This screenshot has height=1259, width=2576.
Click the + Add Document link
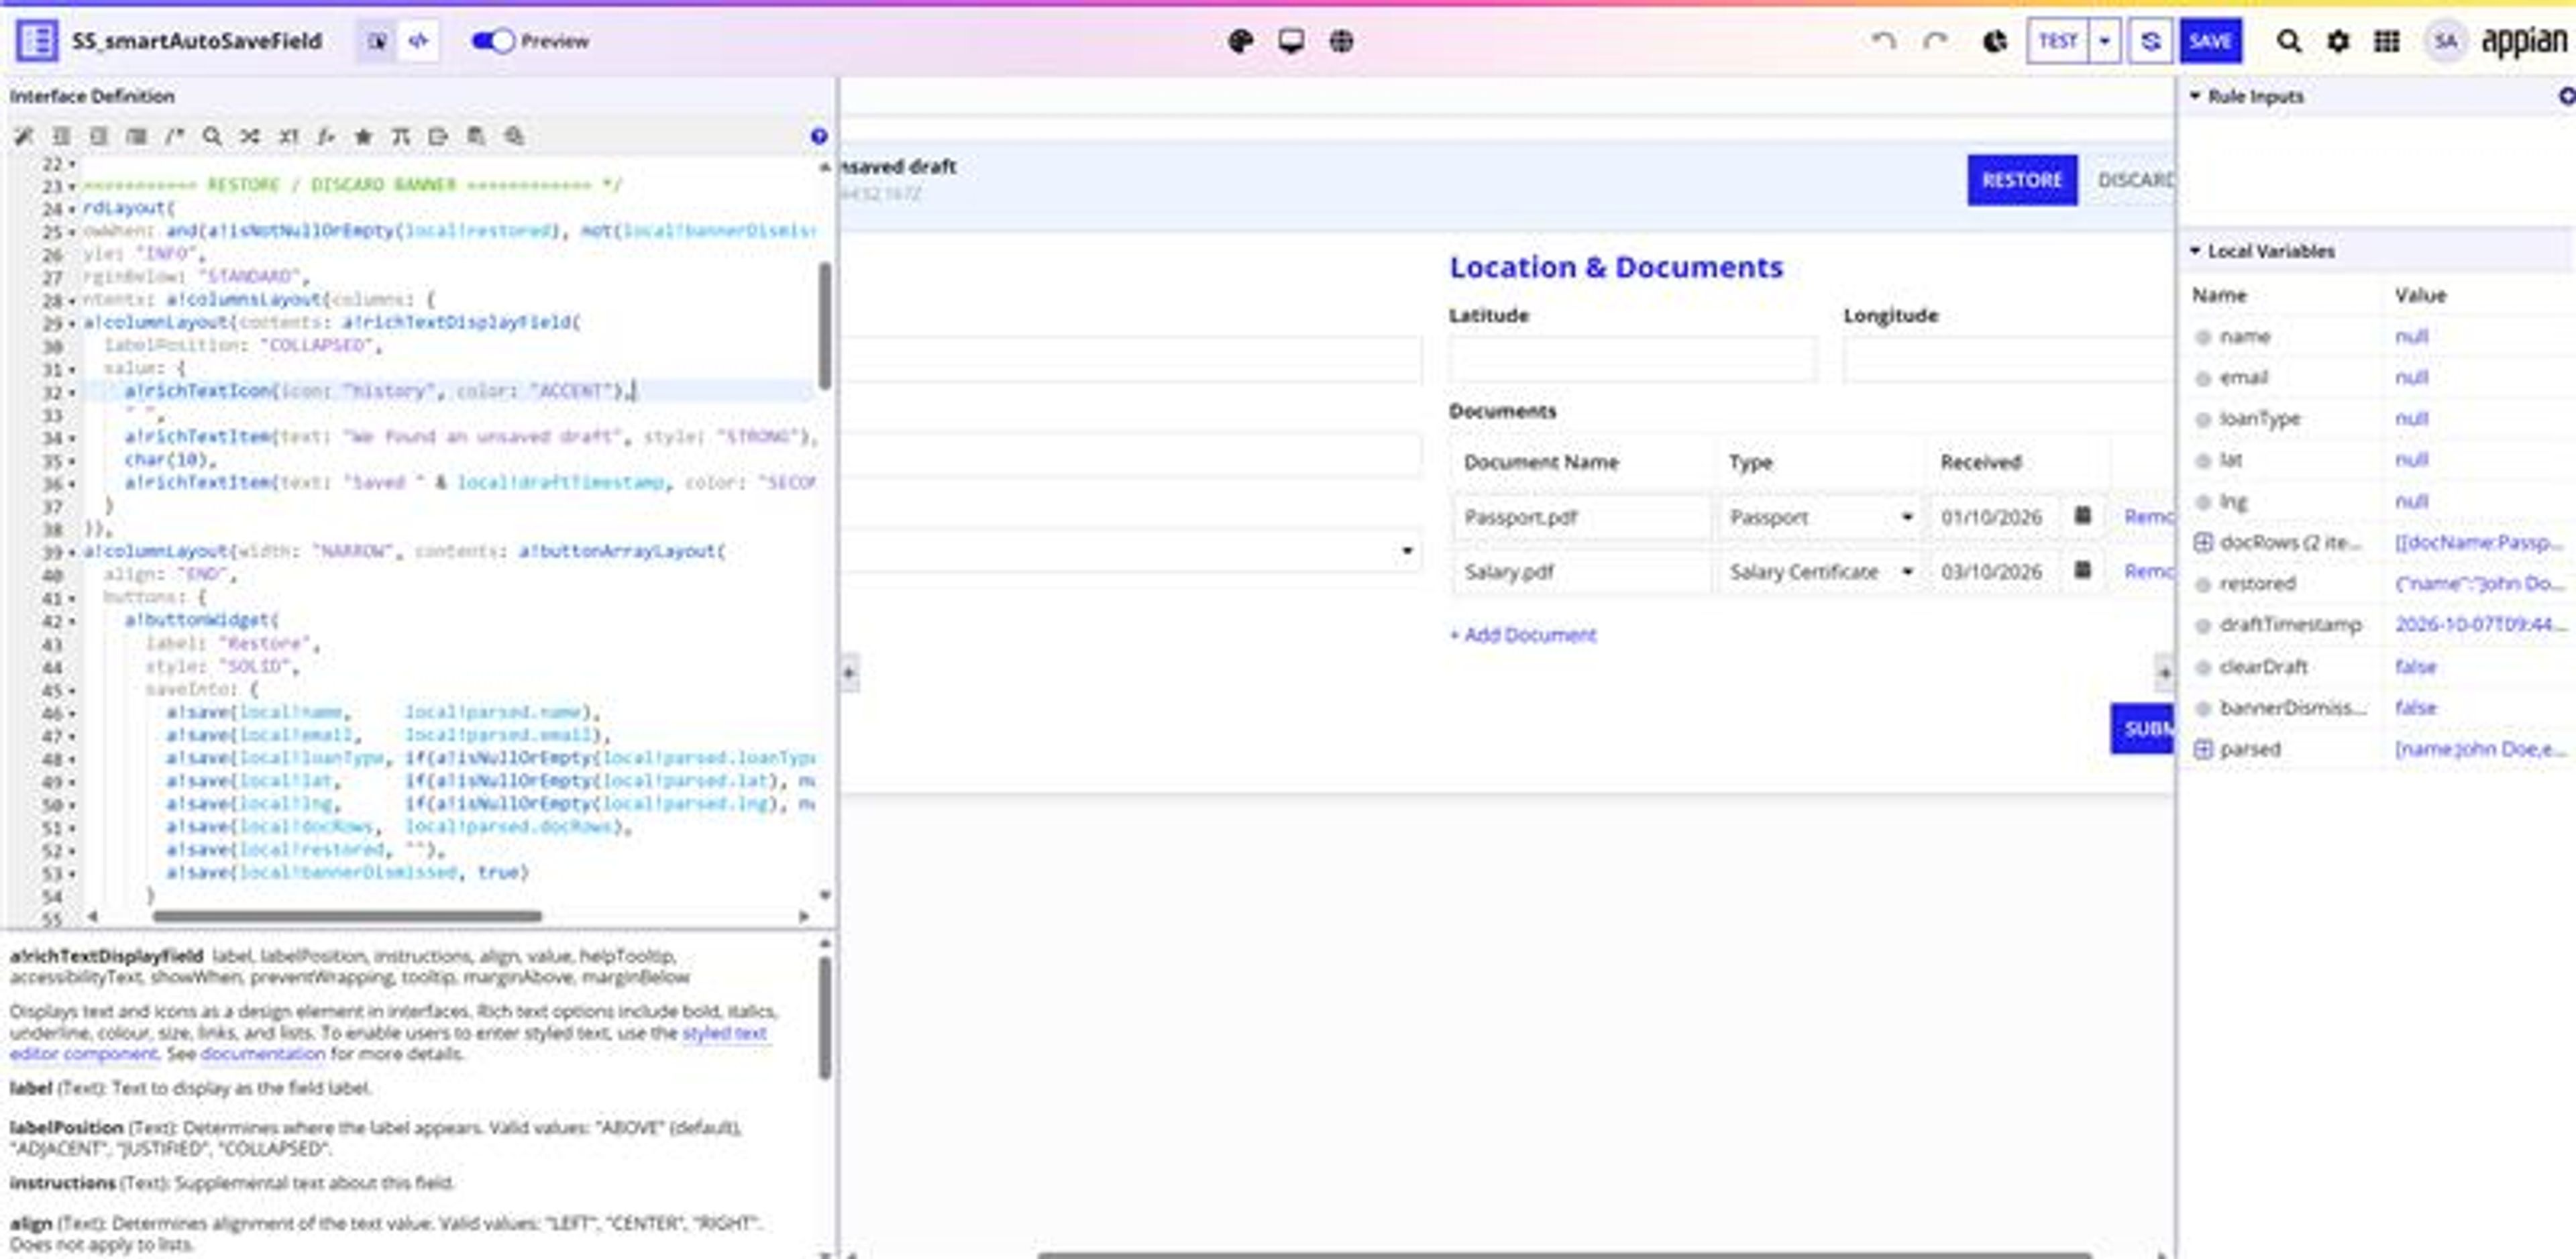click(x=1523, y=635)
